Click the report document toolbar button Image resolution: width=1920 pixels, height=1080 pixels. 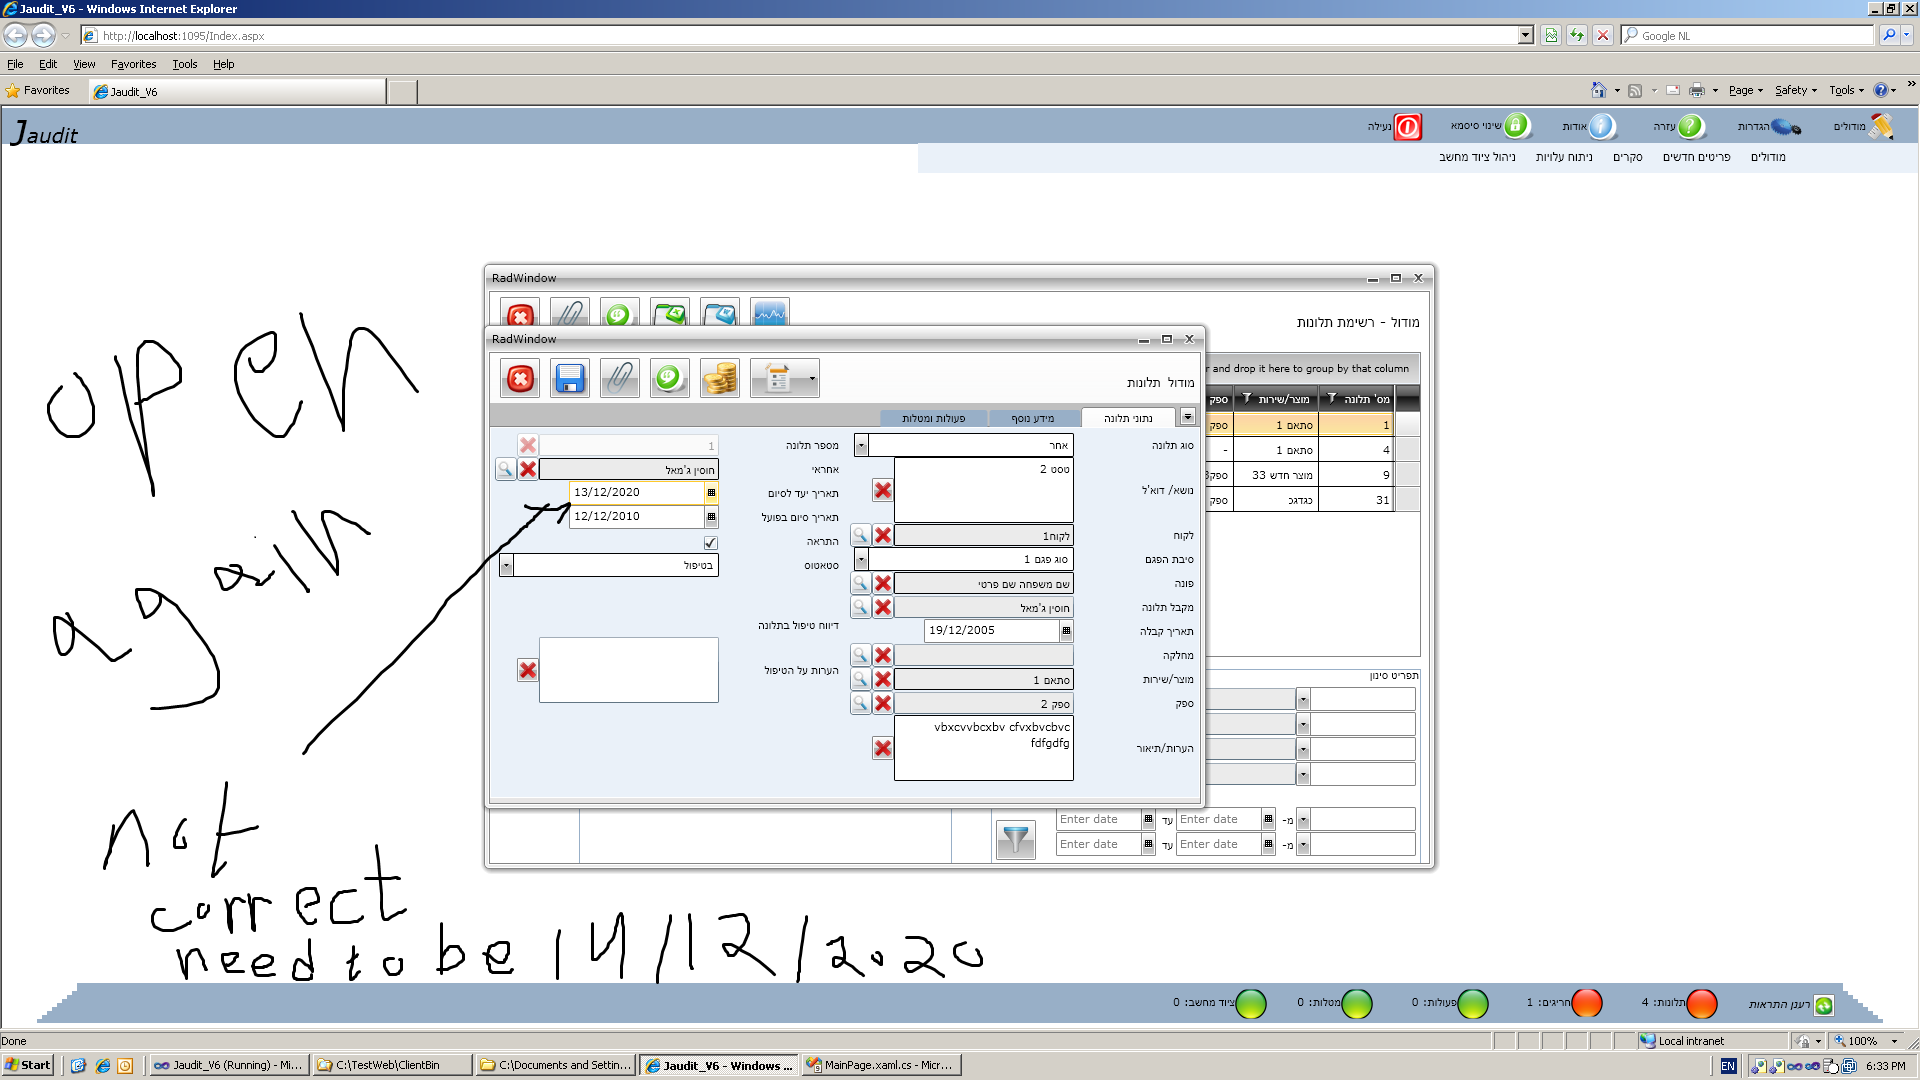coord(778,379)
